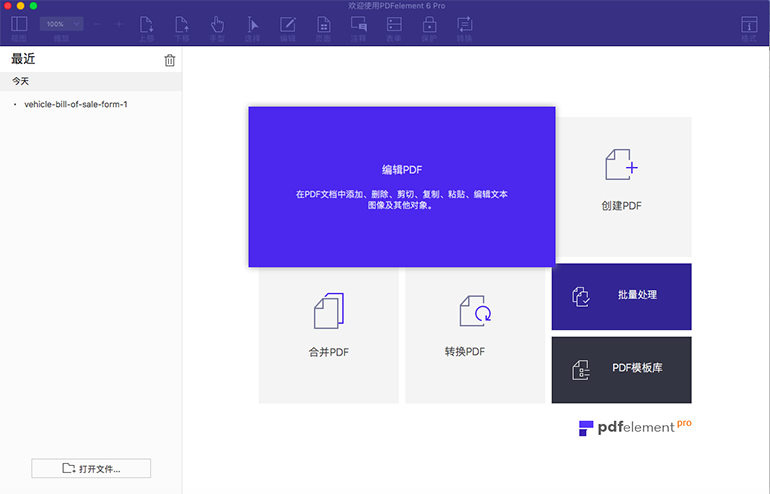
Task: Click the zoom in plus button
Action: point(120,23)
